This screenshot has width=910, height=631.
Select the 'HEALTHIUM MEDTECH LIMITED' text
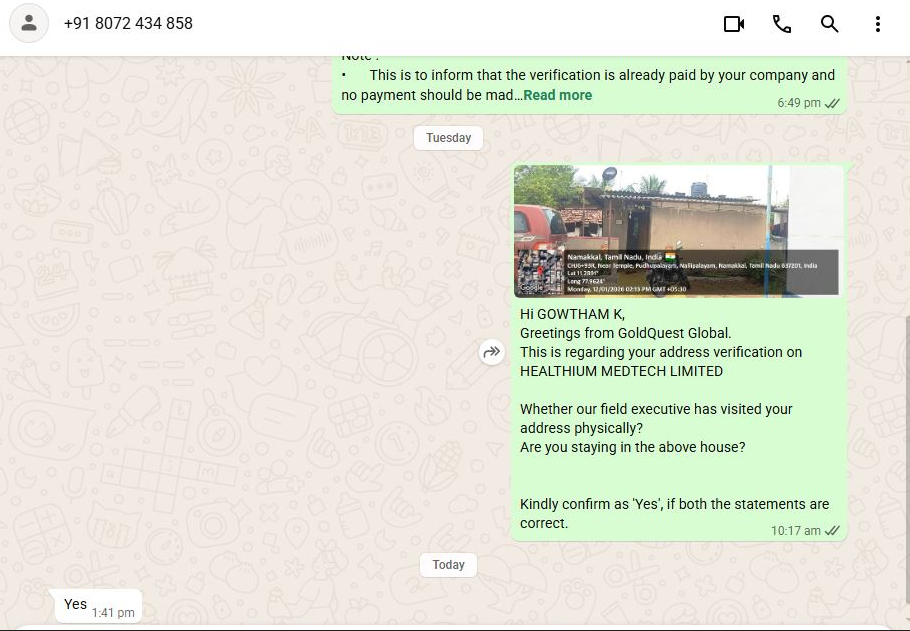(x=621, y=371)
